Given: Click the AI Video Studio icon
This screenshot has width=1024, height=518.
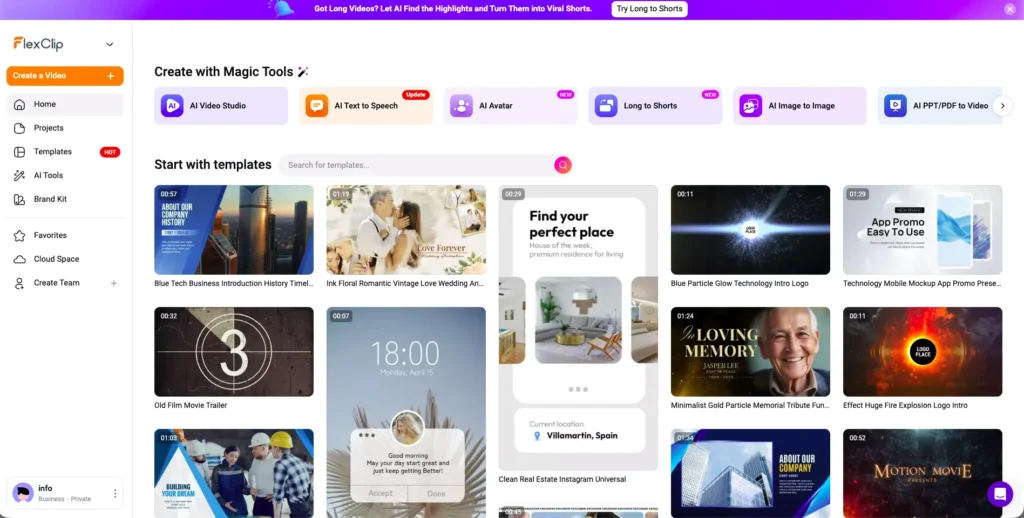Looking at the screenshot, I should (172, 106).
